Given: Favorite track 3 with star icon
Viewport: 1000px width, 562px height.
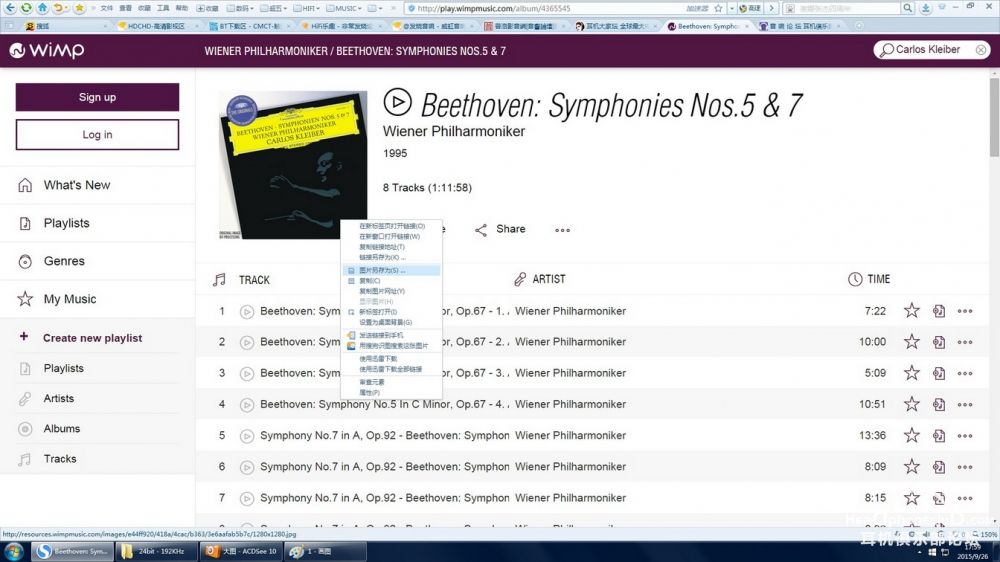Looking at the screenshot, I should (x=911, y=373).
